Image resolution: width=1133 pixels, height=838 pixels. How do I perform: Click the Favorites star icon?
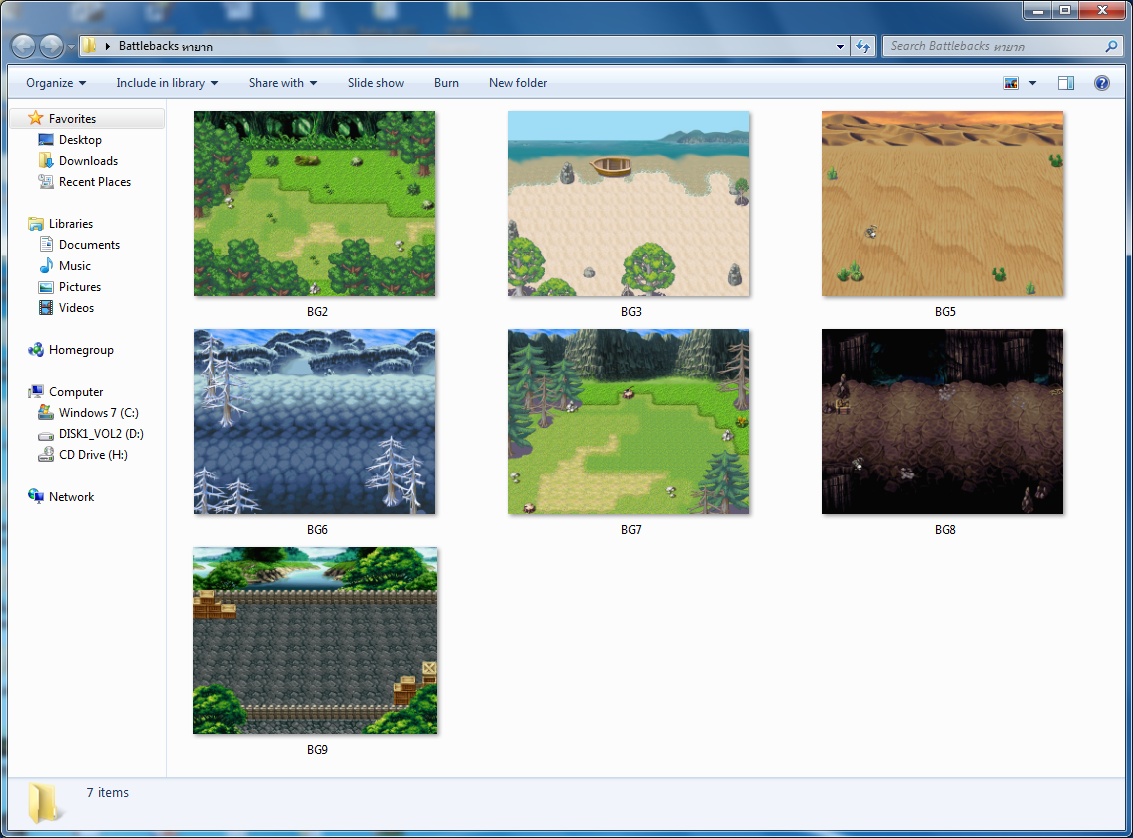point(35,118)
